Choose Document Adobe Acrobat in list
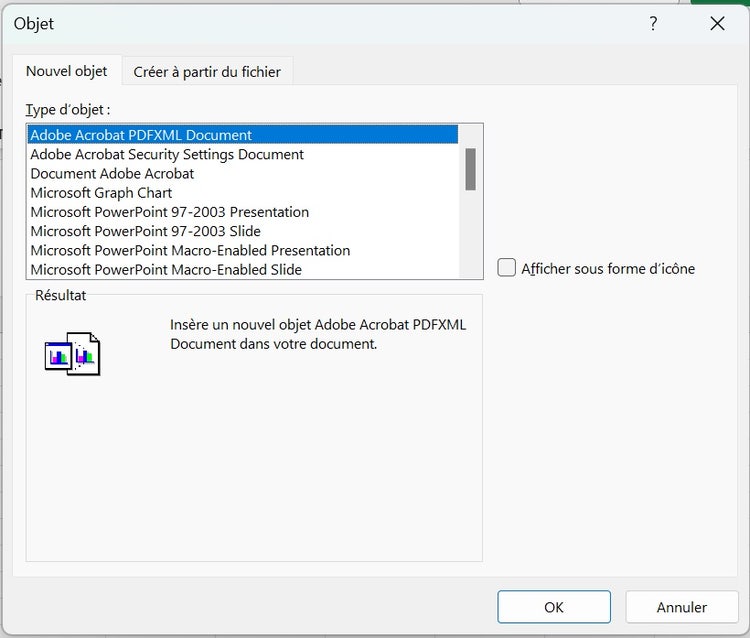This screenshot has width=750, height=638. tap(243, 173)
